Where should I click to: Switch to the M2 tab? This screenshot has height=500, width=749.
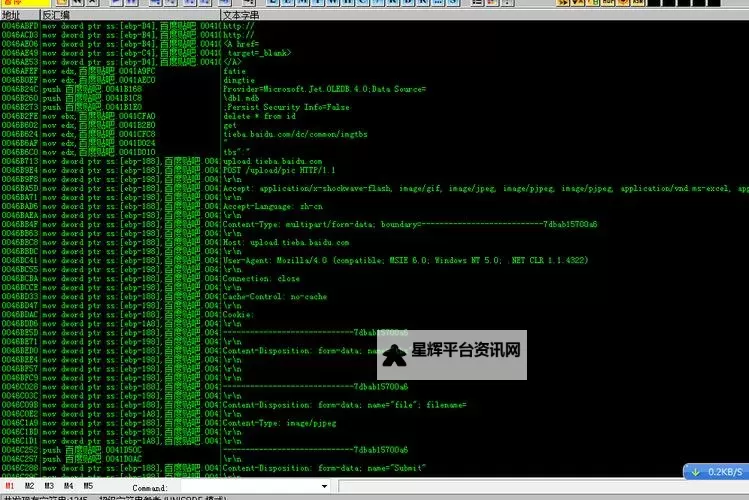pyautogui.click(x=29, y=486)
